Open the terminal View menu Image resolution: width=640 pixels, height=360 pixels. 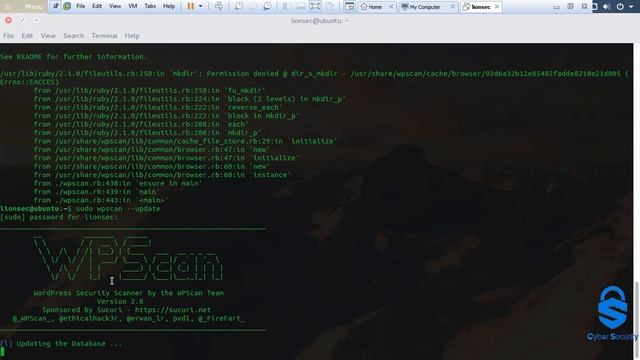pyautogui.click(x=48, y=36)
